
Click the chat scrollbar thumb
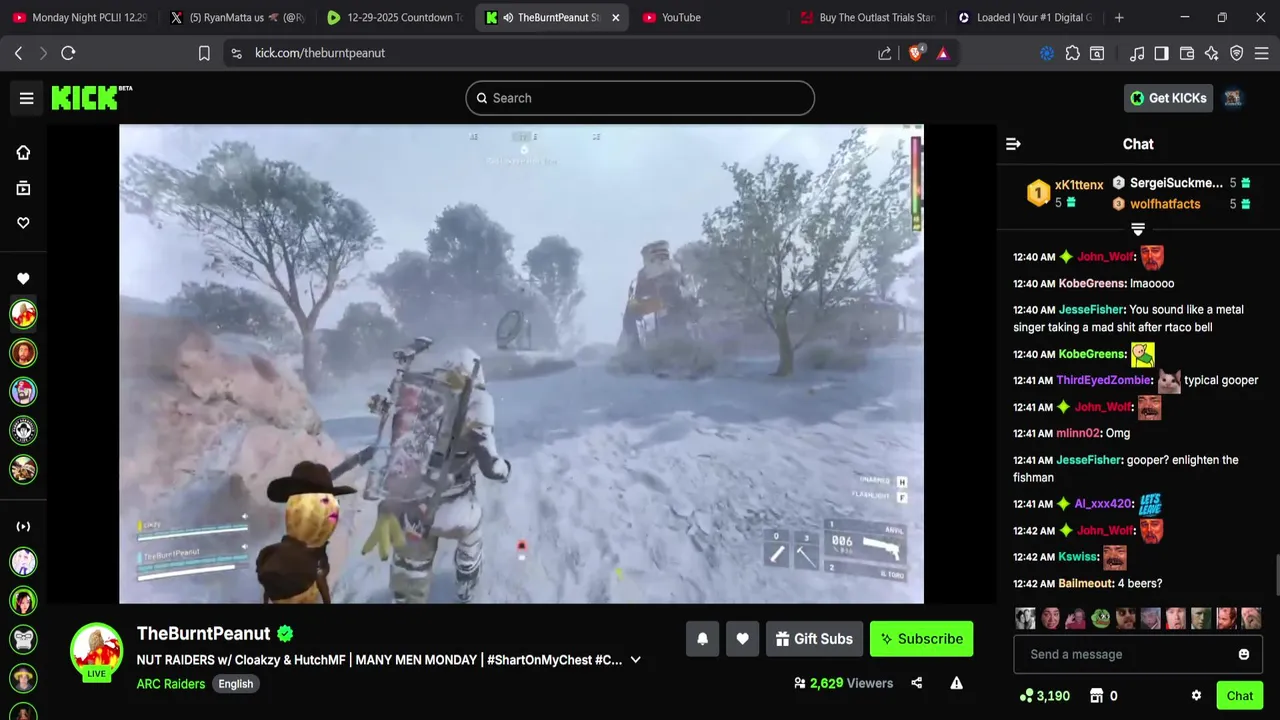tap(1276, 574)
